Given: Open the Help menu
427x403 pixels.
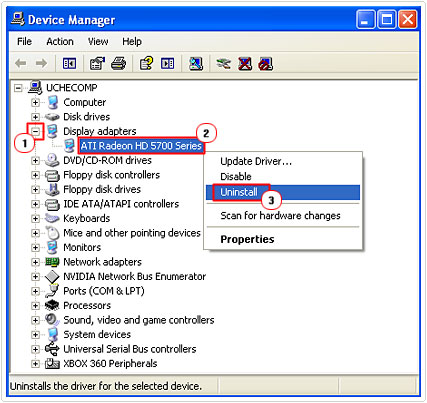Looking at the screenshot, I should tap(132, 42).
